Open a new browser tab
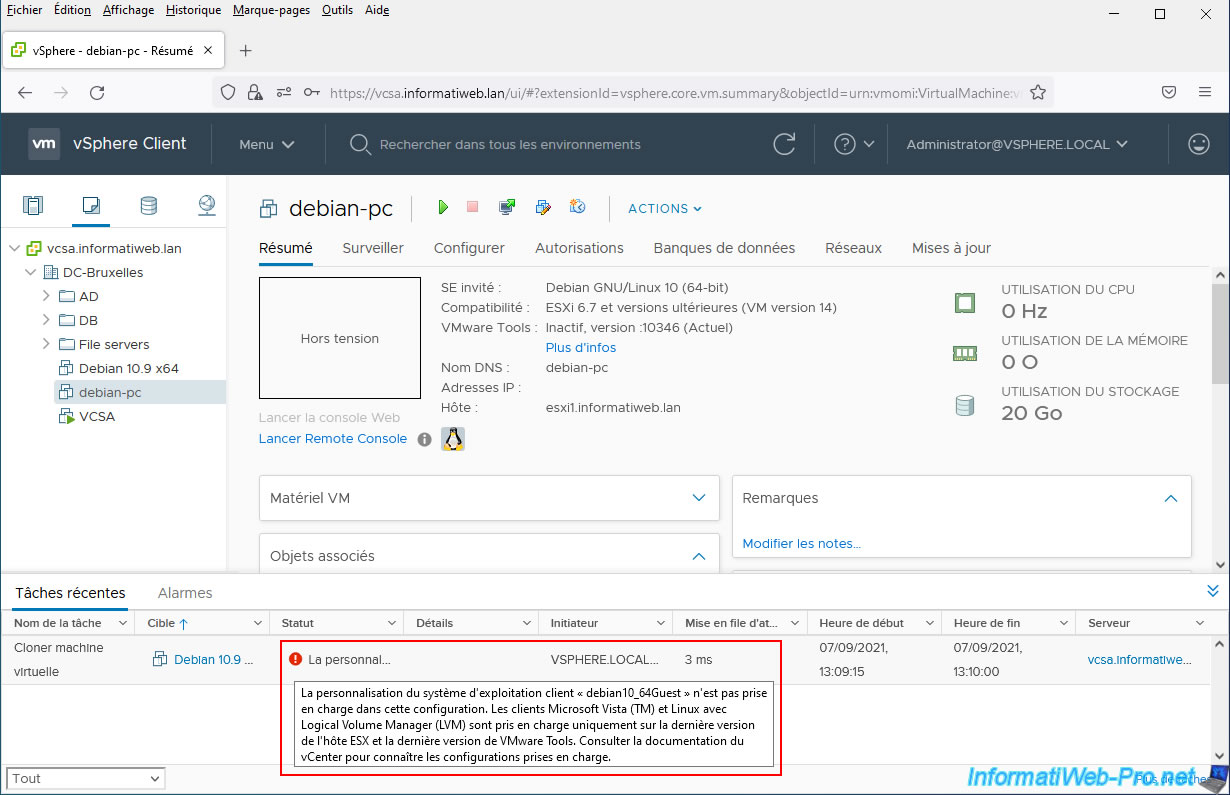Image resolution: width=1230 pixels, height=795 pixels. coord(246,50)
